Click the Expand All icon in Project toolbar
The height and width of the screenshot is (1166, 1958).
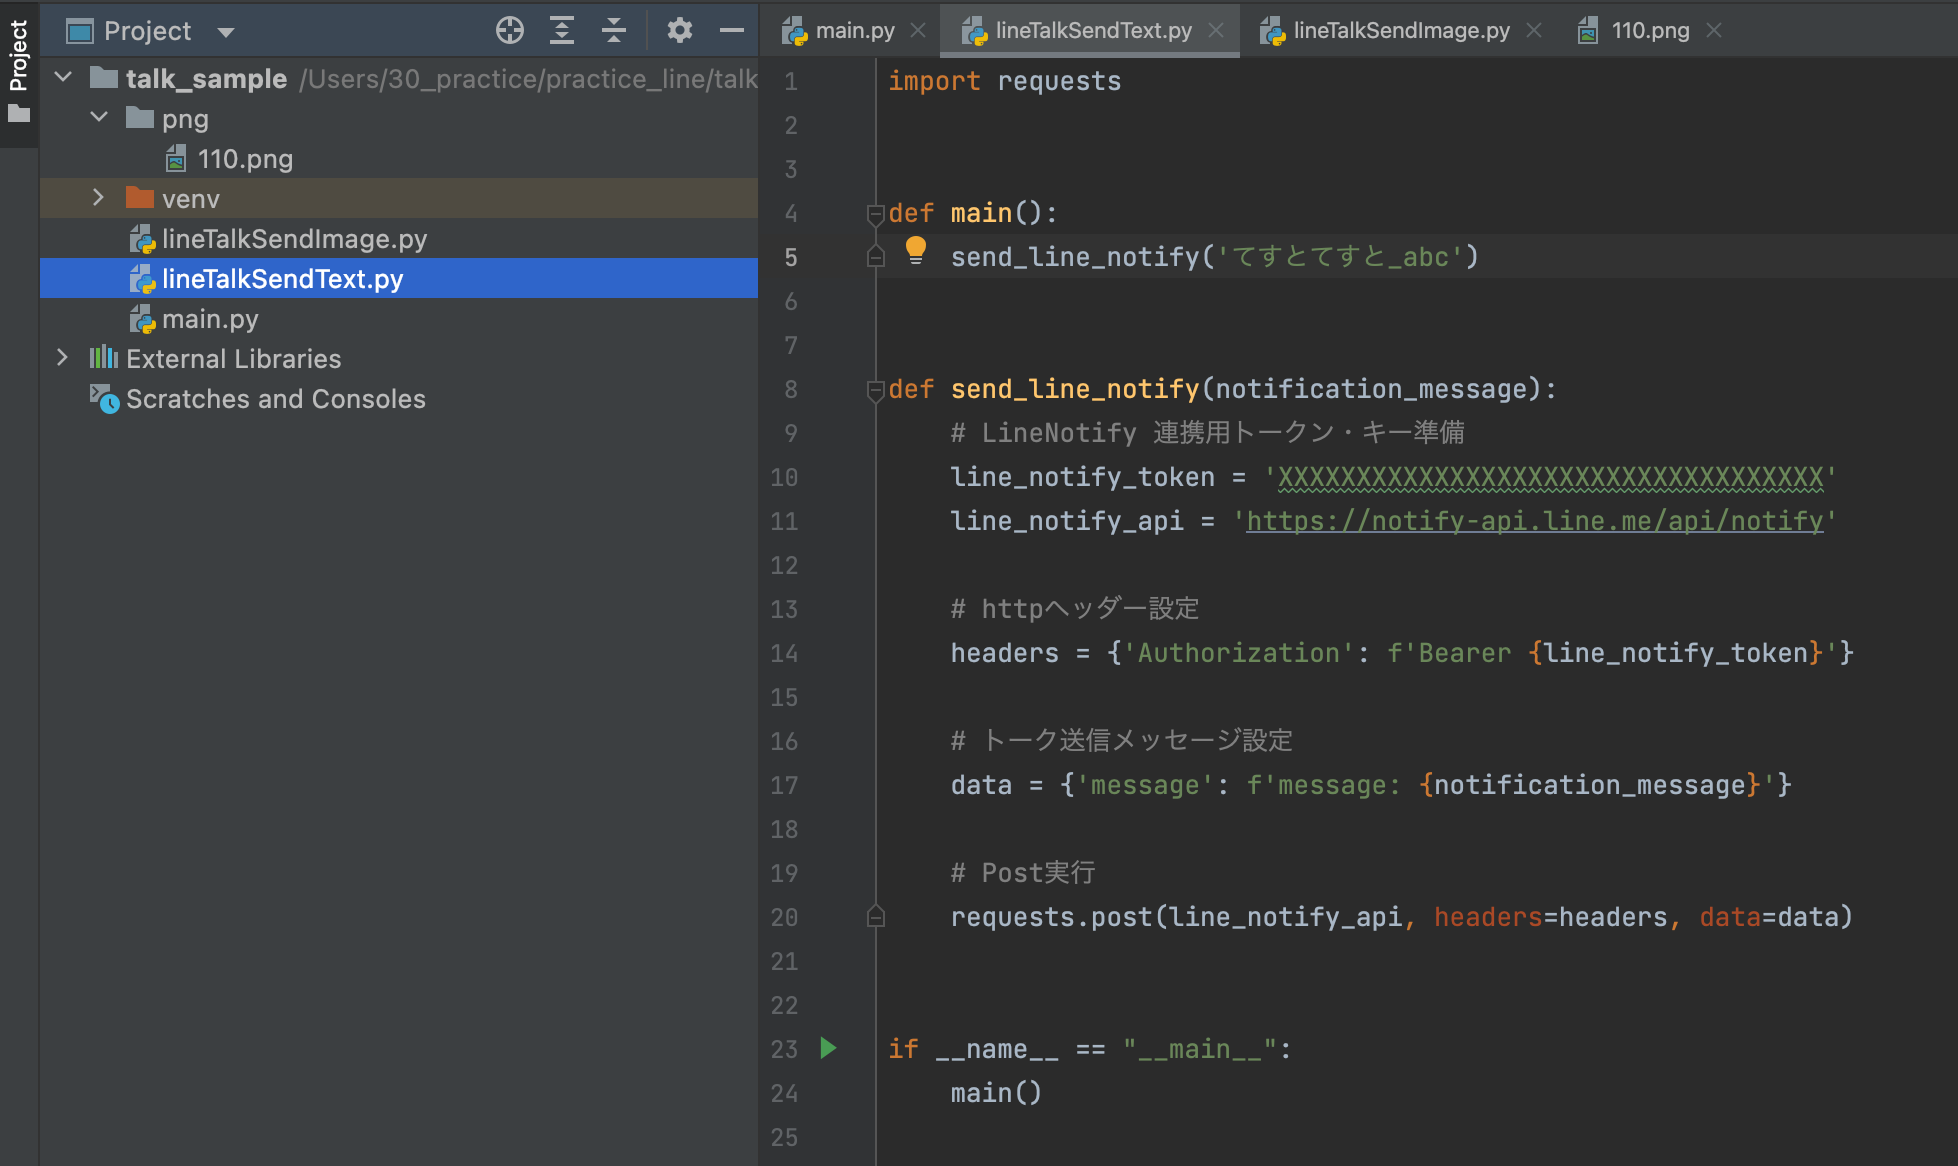[562, 31]
